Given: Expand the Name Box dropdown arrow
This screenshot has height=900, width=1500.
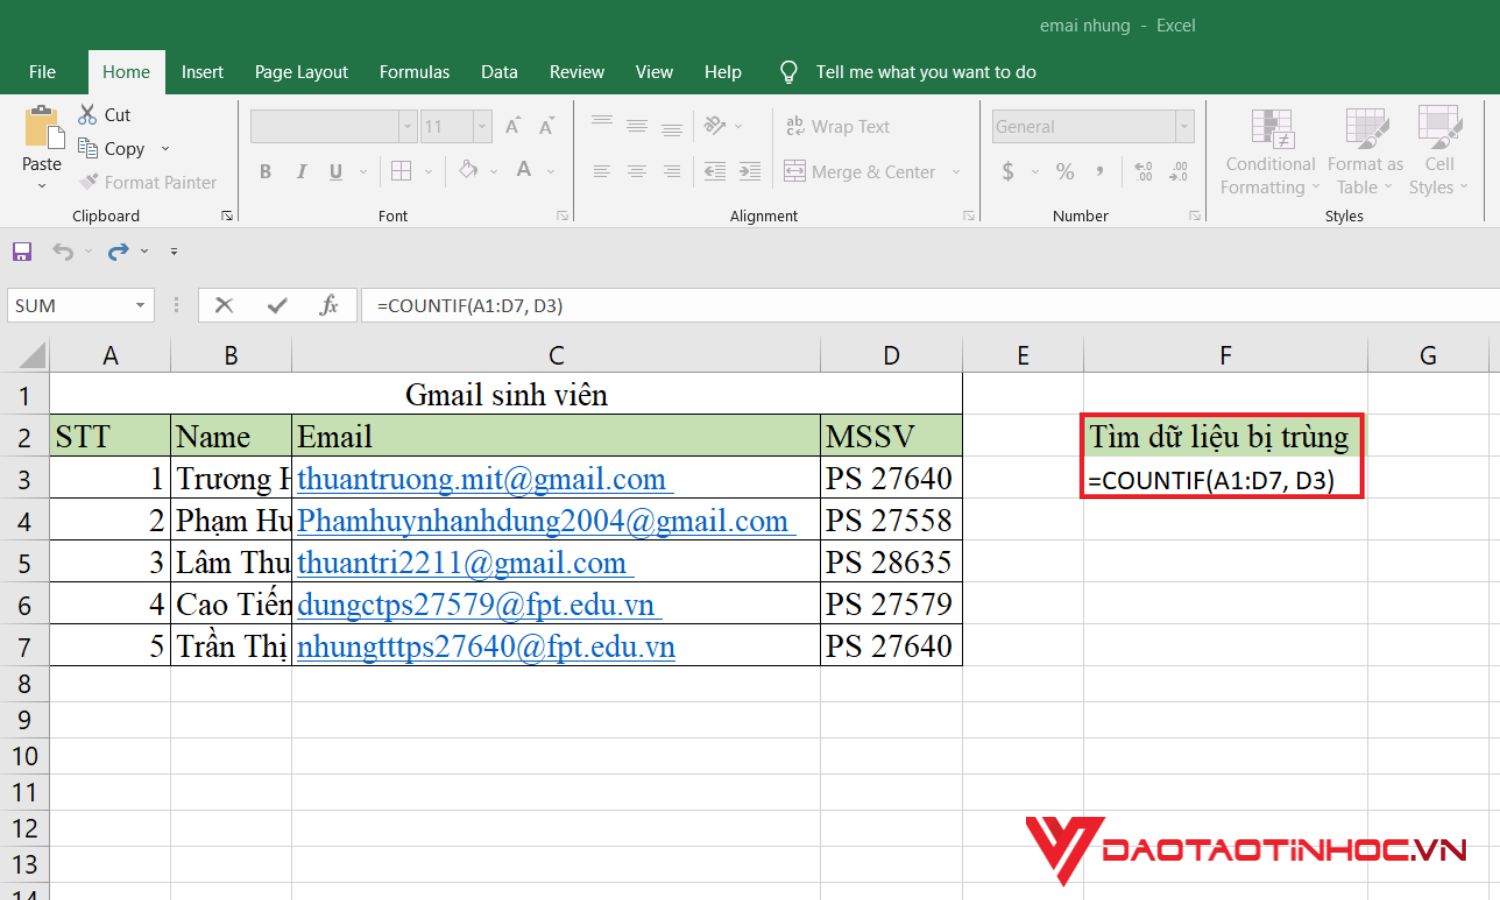Looking at the screenshot, I should (x=140, y=305).
